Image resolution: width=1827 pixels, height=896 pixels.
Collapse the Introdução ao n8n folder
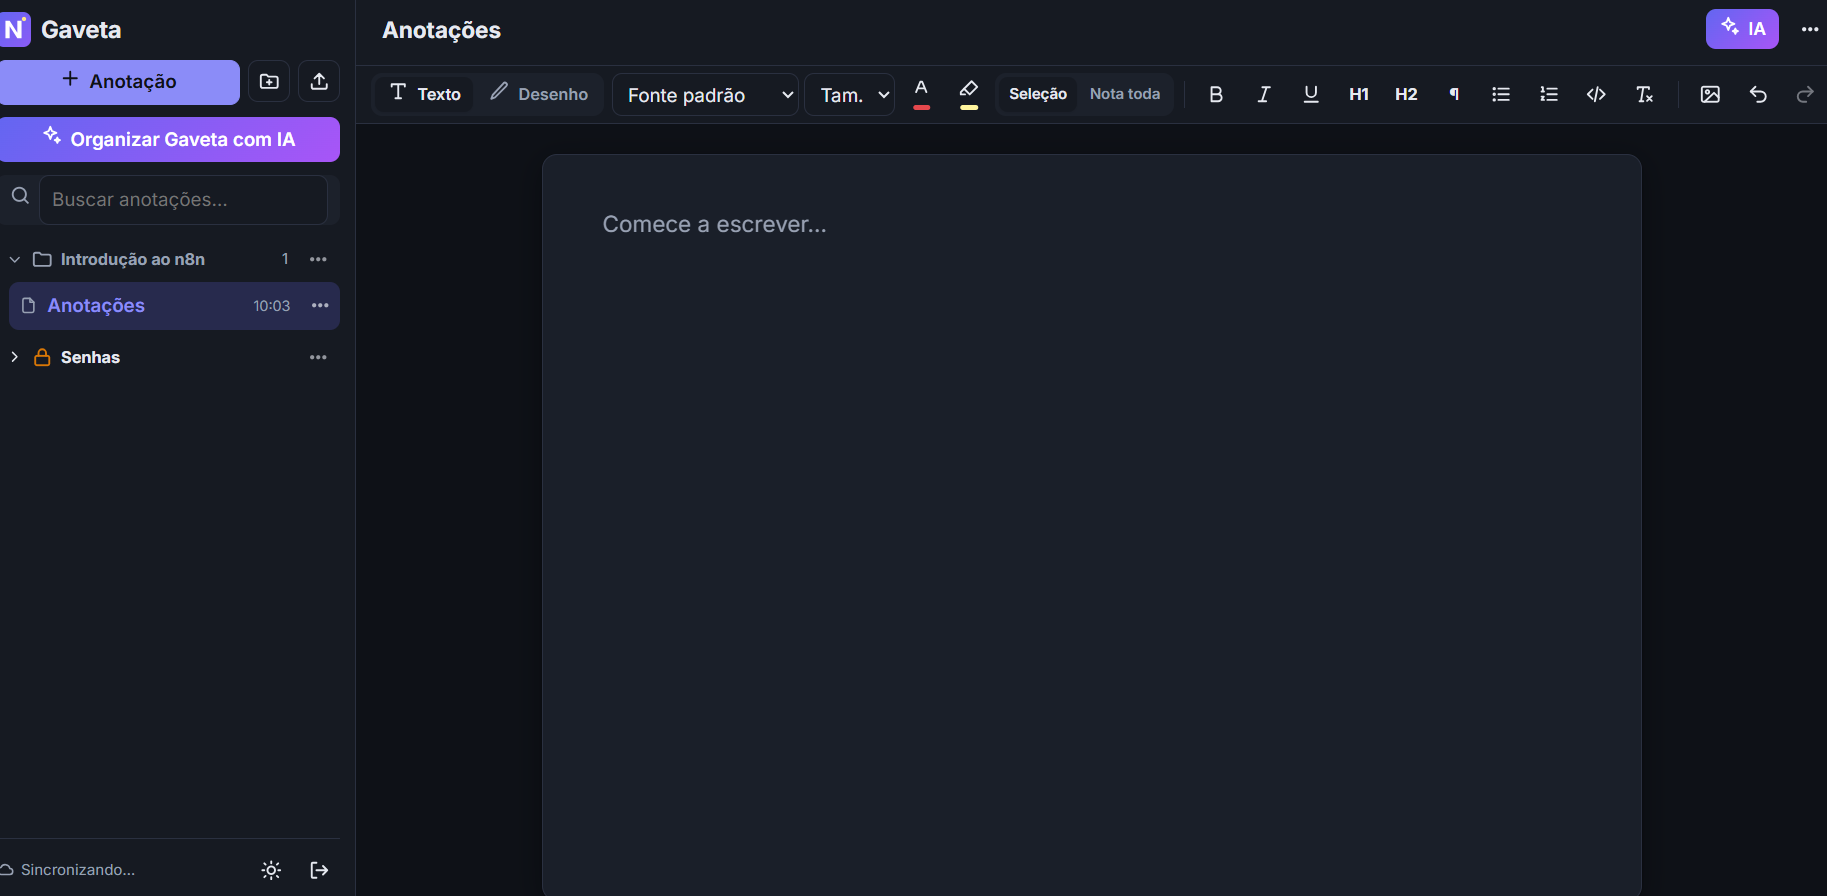[15, 260]
